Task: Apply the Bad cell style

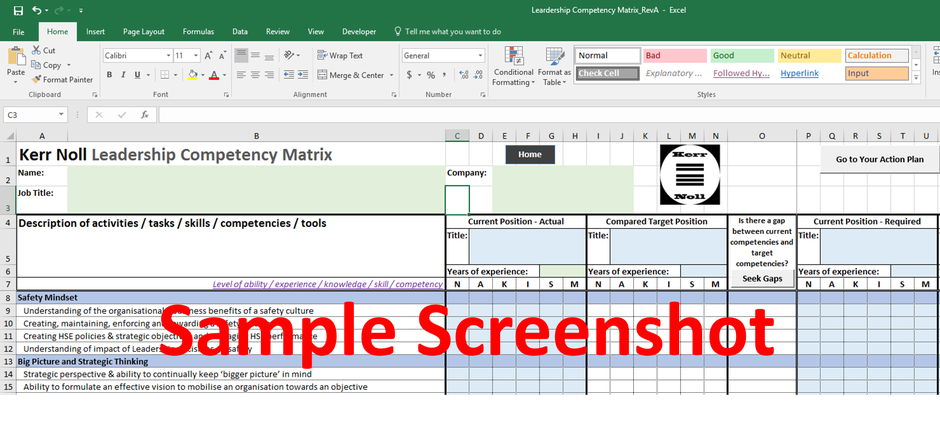Action: (x=675, y=56)
